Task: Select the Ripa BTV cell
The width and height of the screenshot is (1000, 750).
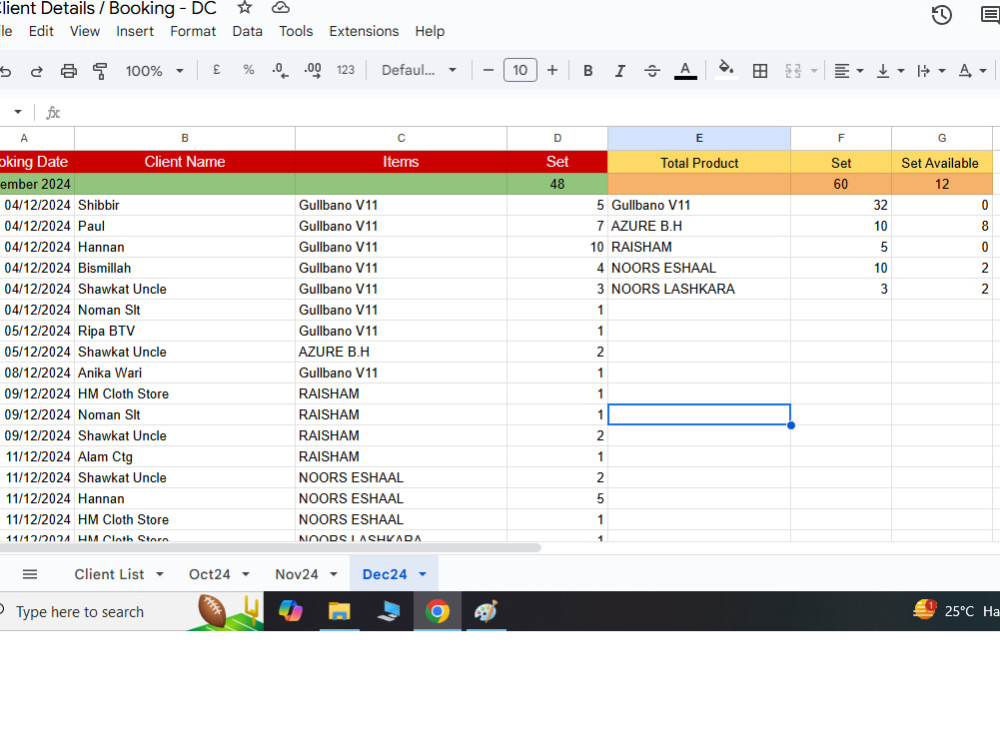Action: [184, 330]
